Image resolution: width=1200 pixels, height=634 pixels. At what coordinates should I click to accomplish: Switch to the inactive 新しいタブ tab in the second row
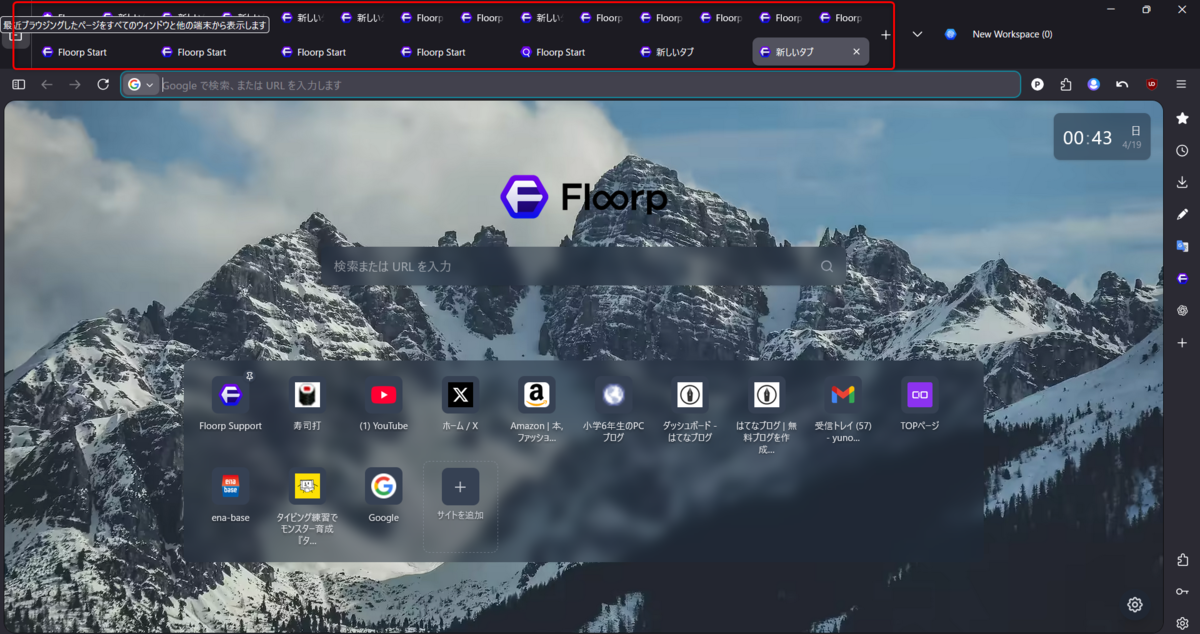coord(690,52)
